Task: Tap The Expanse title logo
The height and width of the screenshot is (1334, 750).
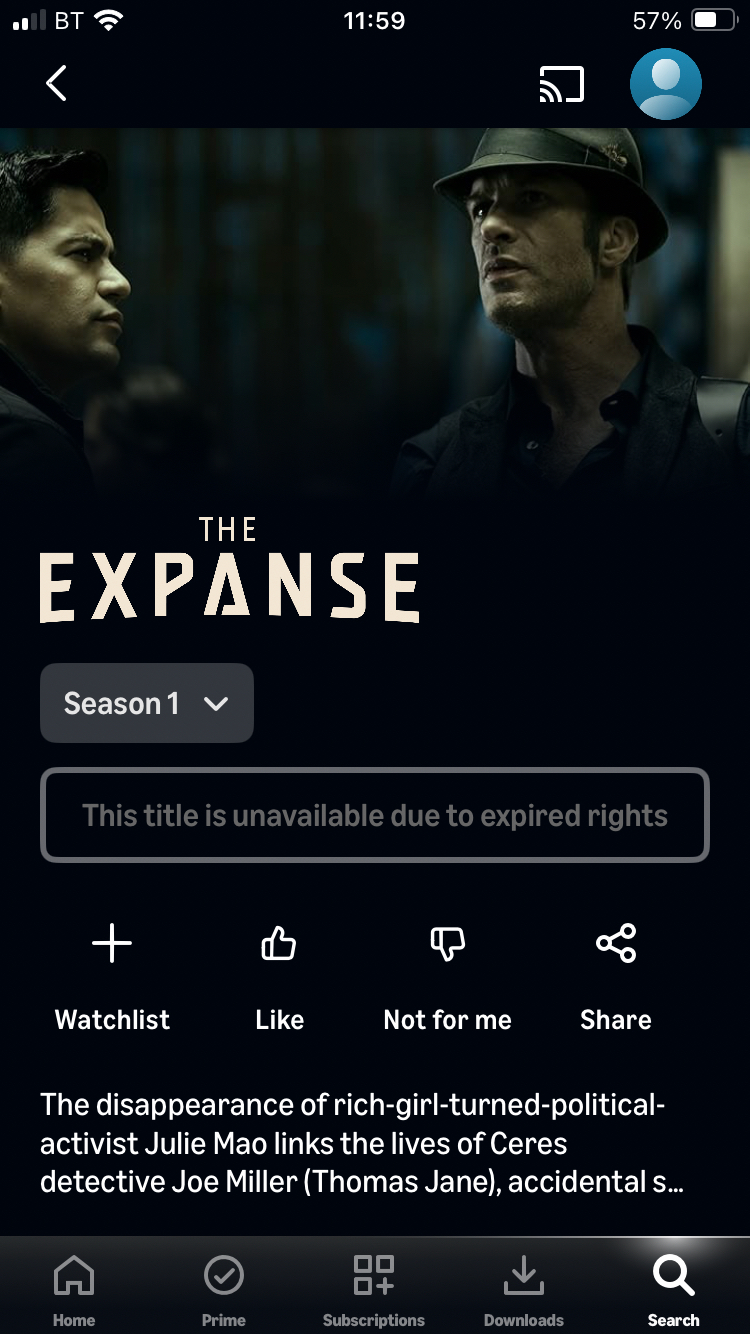Action: click(x=229, y=568)
